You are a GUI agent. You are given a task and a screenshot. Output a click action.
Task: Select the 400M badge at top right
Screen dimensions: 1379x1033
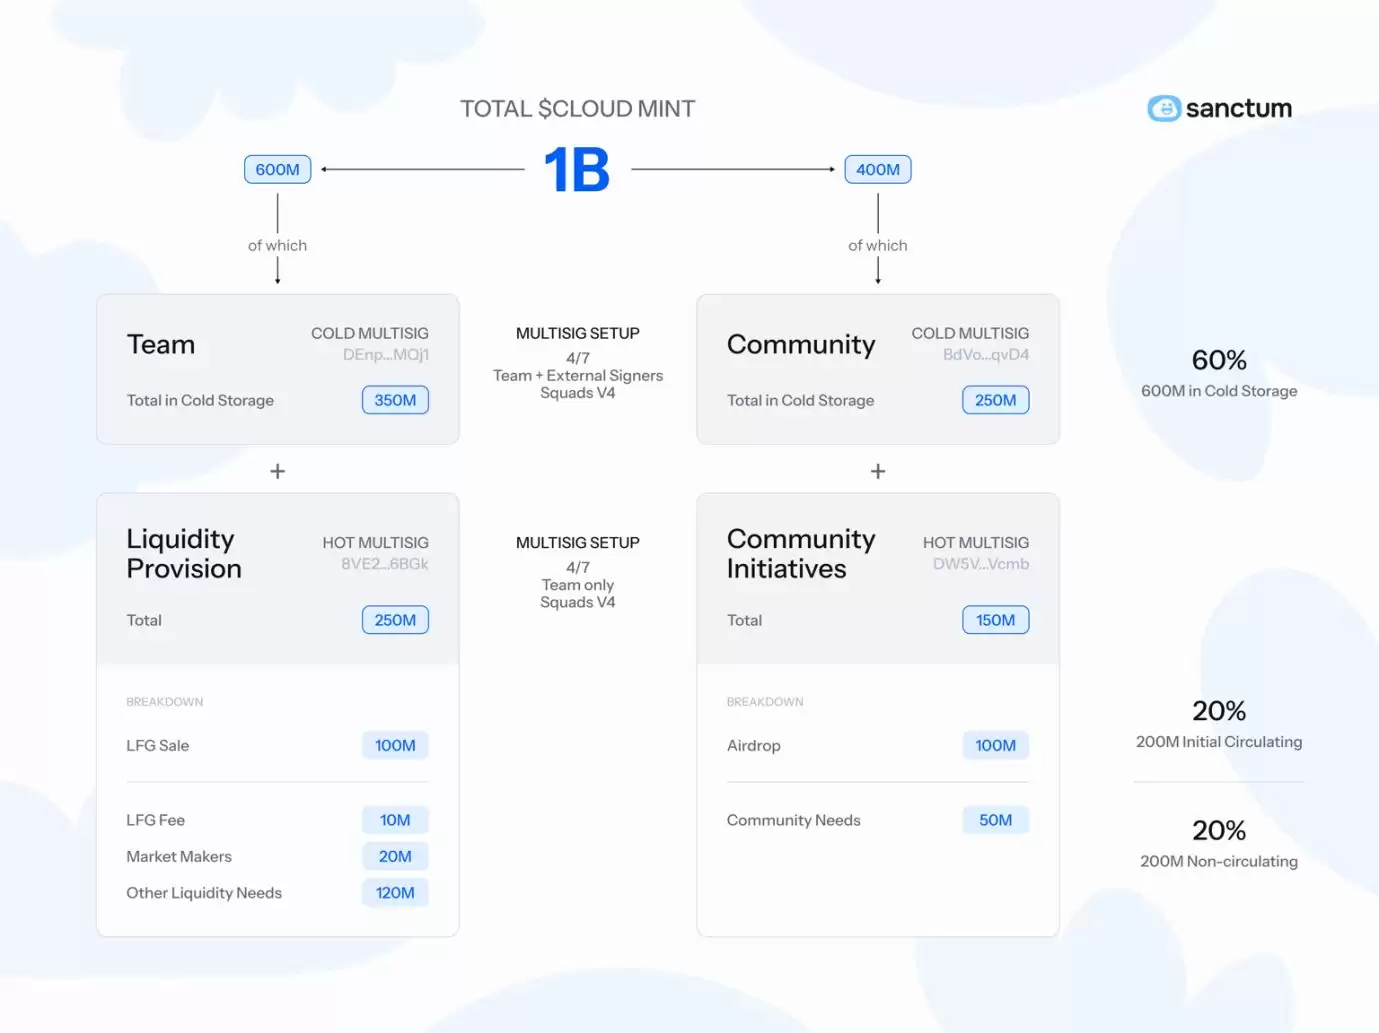[x=878, y=170]
